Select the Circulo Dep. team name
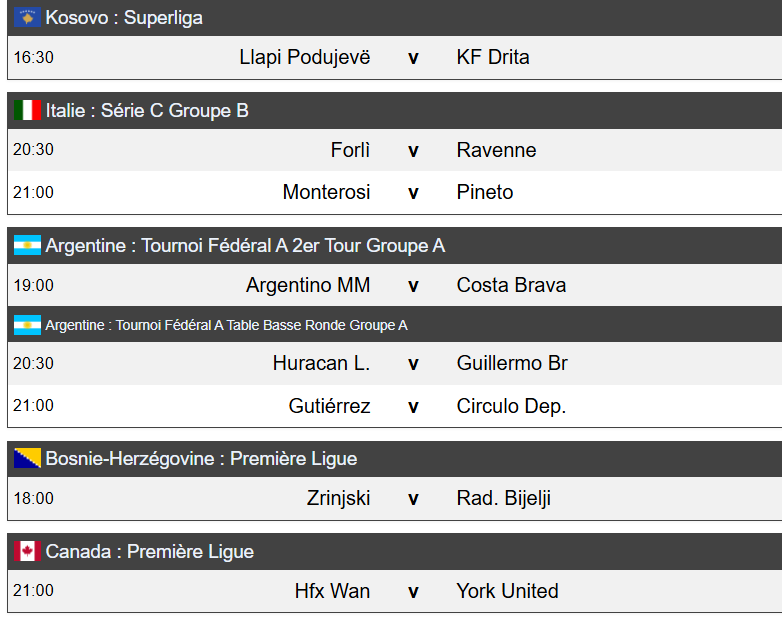782x618 pixels. tap(511, 407)
